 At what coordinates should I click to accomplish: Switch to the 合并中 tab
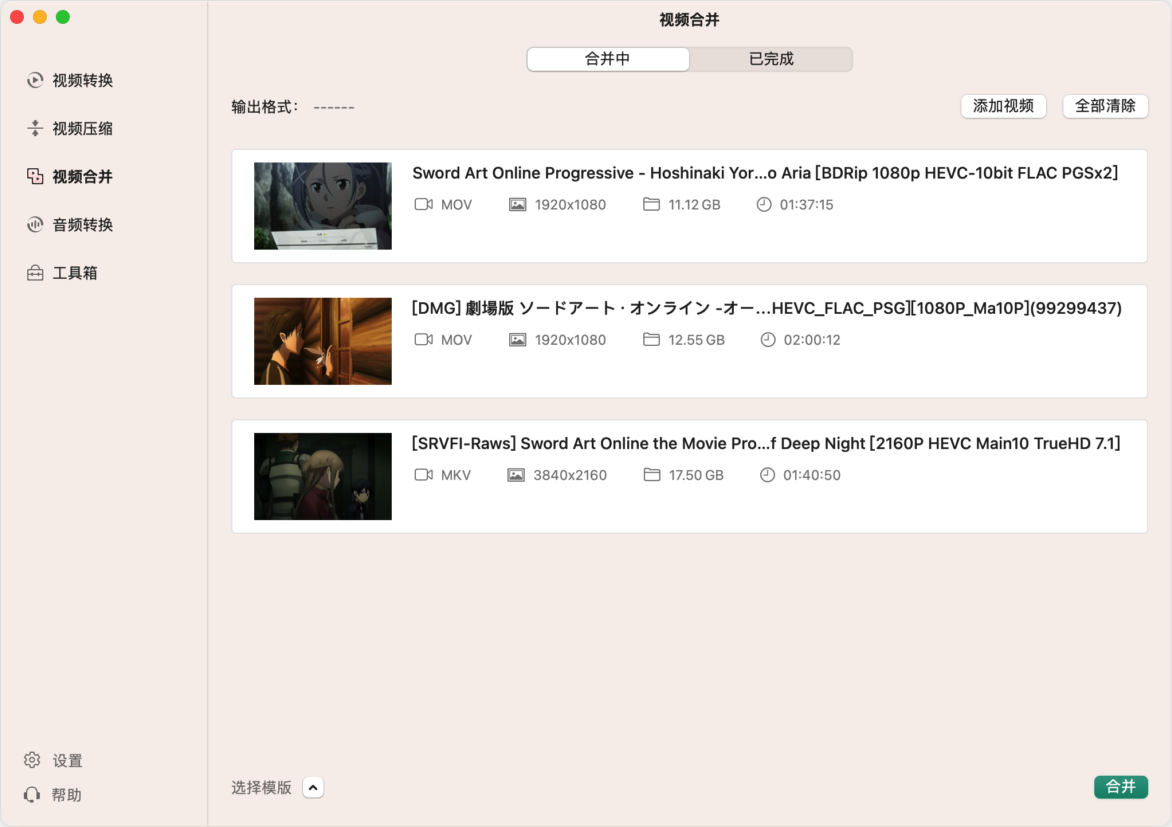coord(608,59)
